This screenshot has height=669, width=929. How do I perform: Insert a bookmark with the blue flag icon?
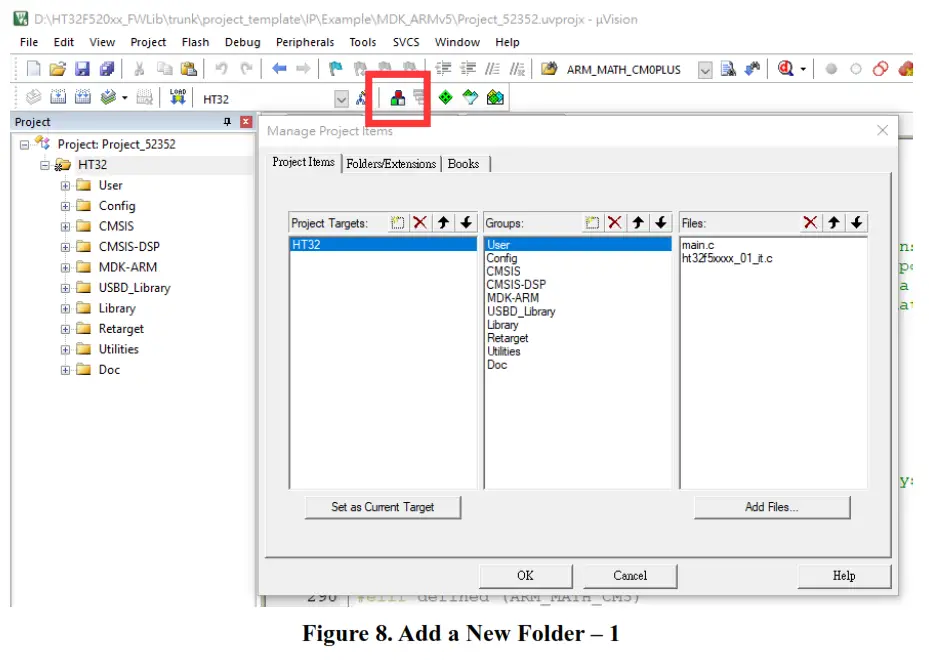tap(336, 69)
